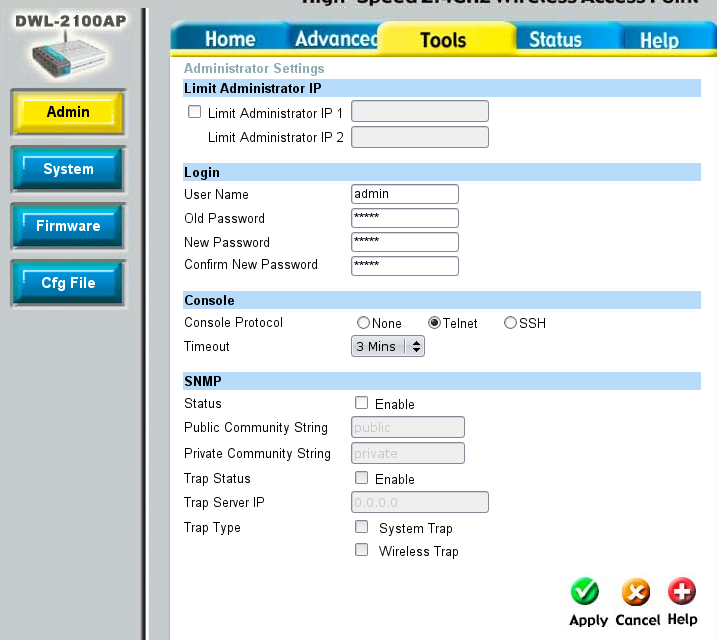This screenshot has width=717, height=640.
Task: Enable the Limit Administrator IP 1 checkbox
Action: pos(194,112)
